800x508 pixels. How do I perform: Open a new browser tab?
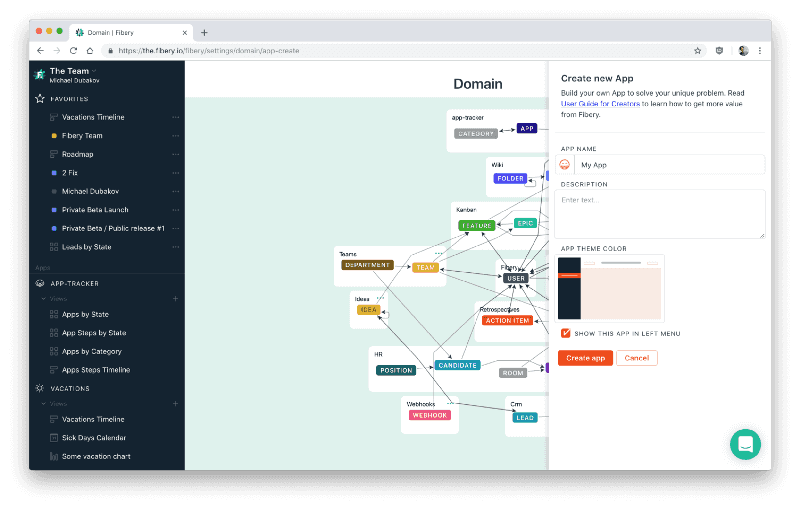tap(204, 32)
